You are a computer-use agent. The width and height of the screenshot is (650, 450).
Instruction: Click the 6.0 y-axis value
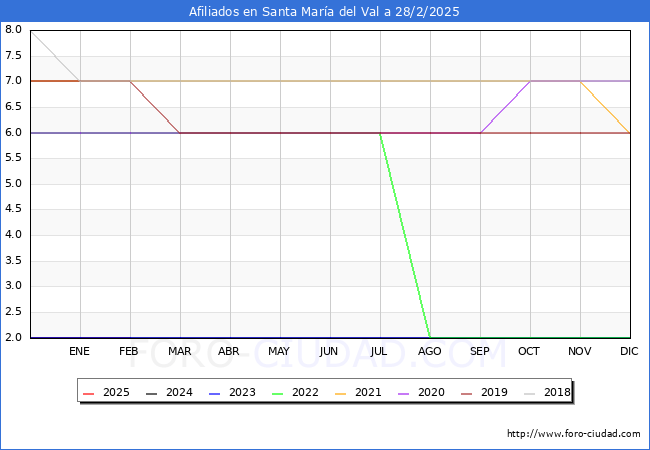(x=13, y=132)
